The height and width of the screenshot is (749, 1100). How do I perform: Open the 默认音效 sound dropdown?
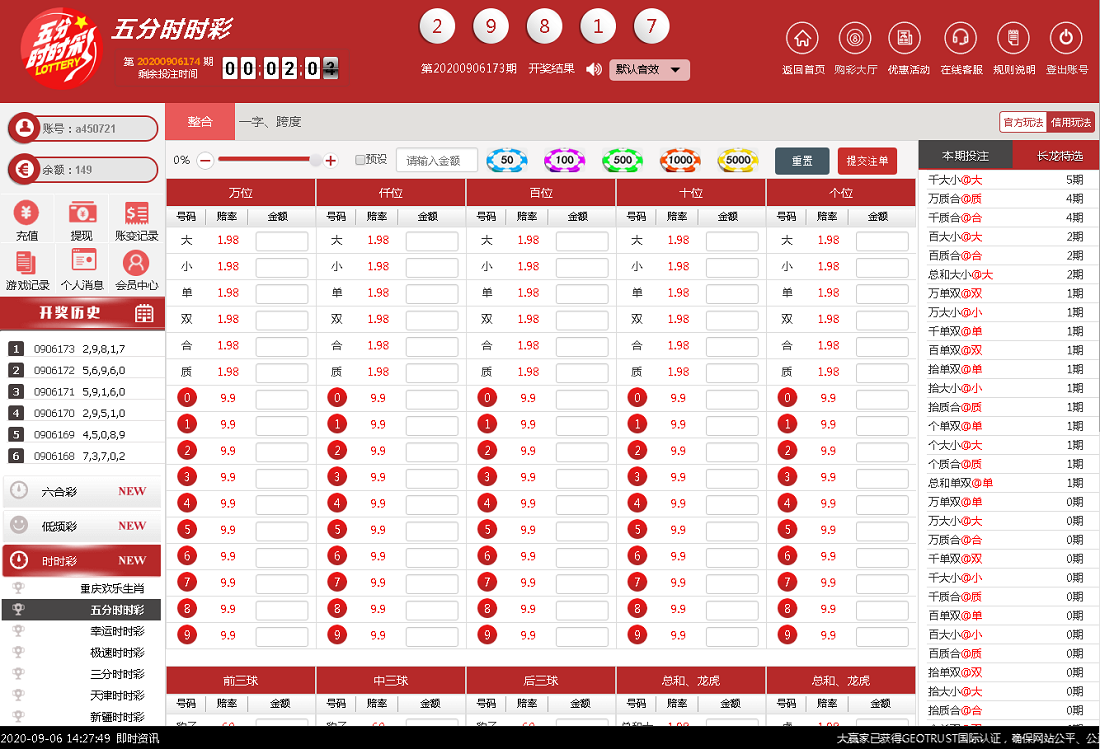click(649, 70)
